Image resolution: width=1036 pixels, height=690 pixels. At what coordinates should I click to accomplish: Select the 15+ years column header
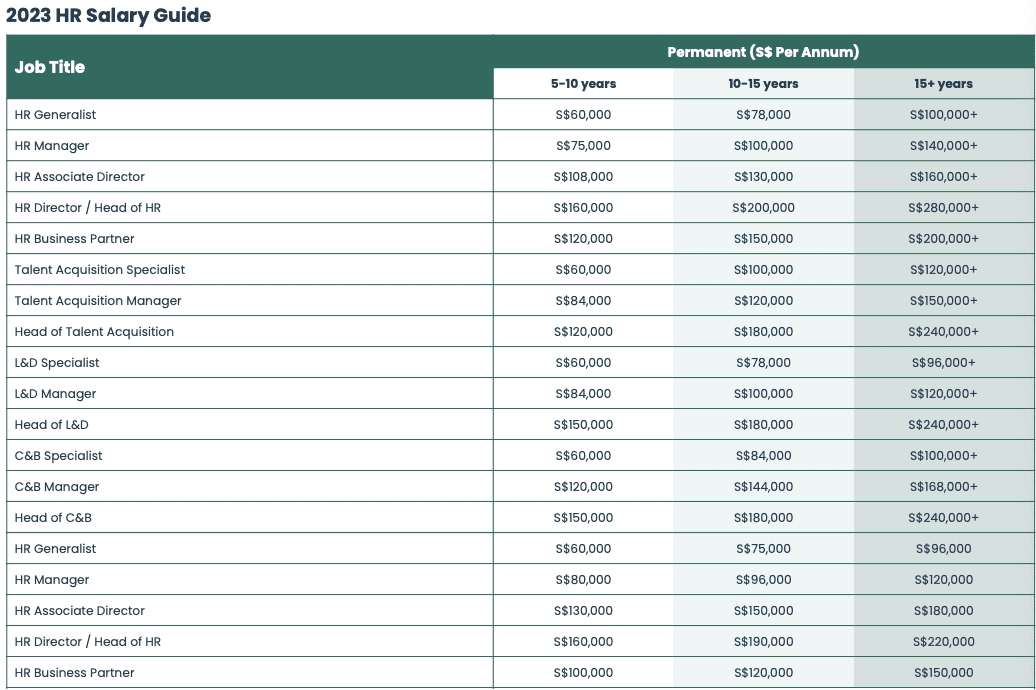943,84
